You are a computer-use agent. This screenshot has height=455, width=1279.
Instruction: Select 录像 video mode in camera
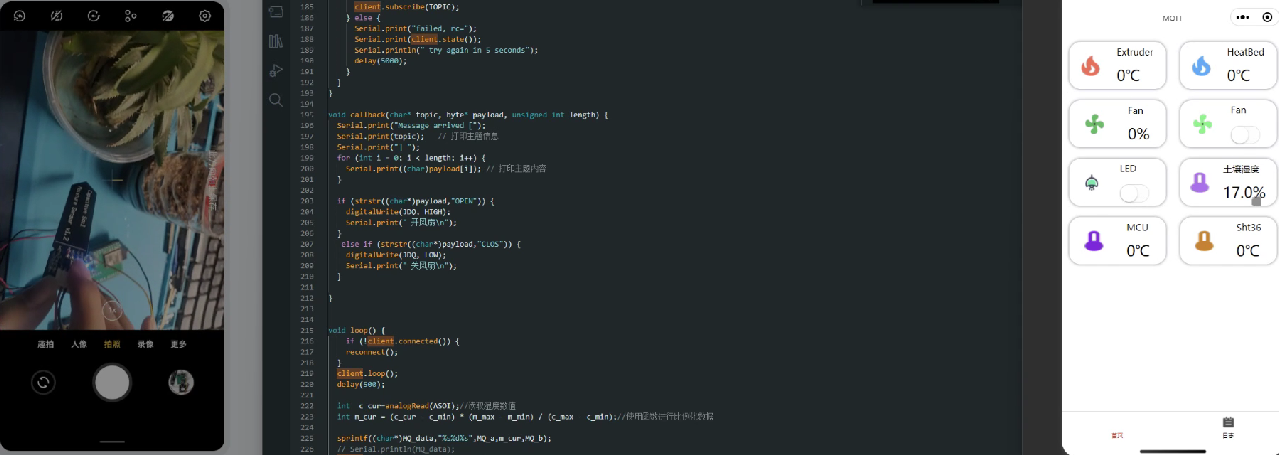[146, 344]
